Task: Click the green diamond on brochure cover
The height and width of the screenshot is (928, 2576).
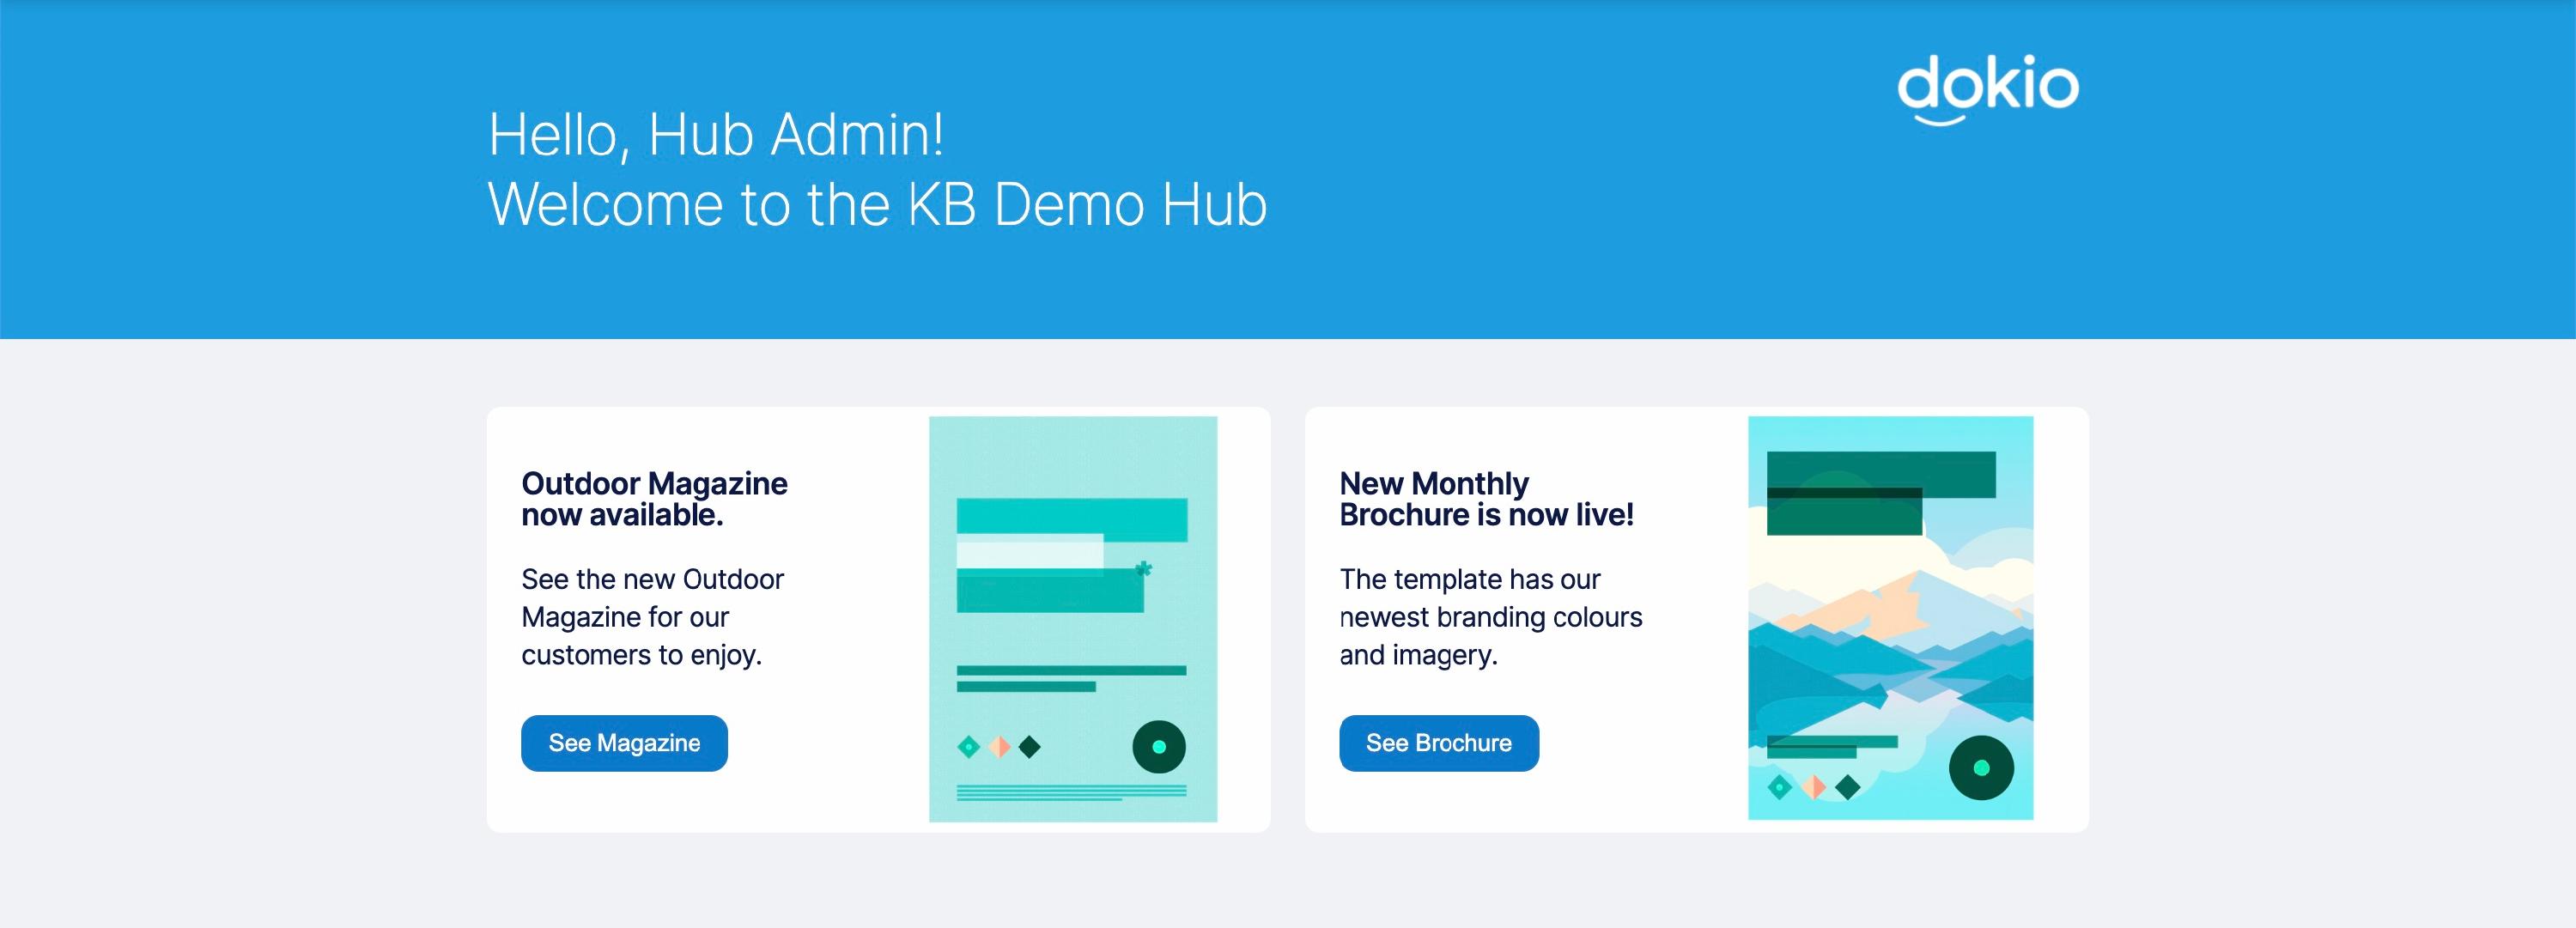Action: (1779, 787)
